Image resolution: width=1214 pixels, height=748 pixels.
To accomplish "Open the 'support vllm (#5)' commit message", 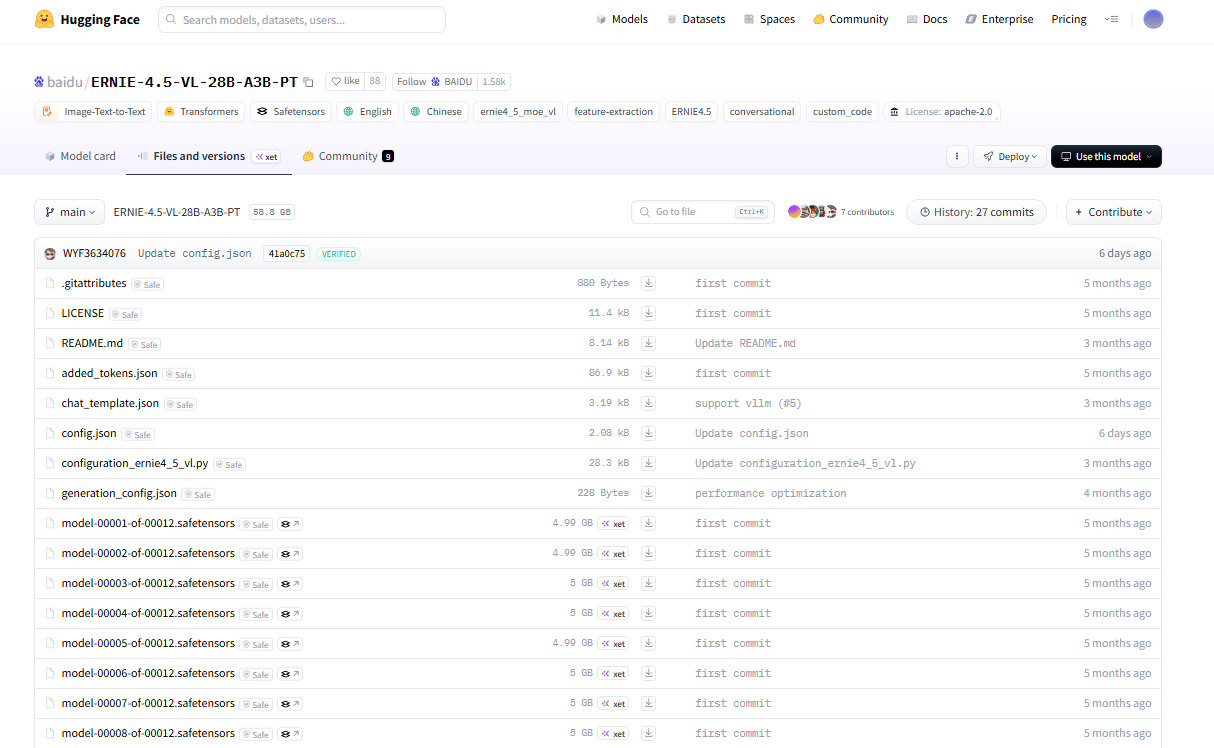I will point(748,403).
